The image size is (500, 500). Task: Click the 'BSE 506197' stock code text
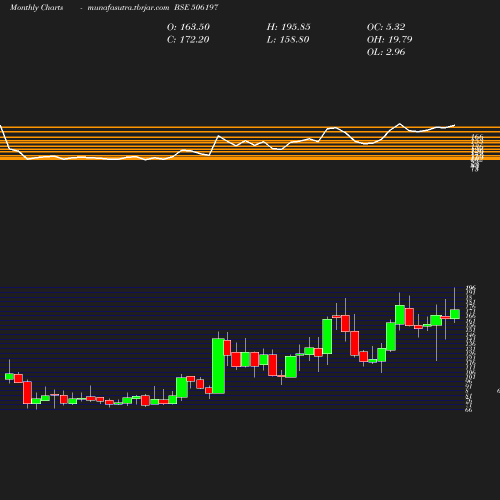(x=196, y=8)
